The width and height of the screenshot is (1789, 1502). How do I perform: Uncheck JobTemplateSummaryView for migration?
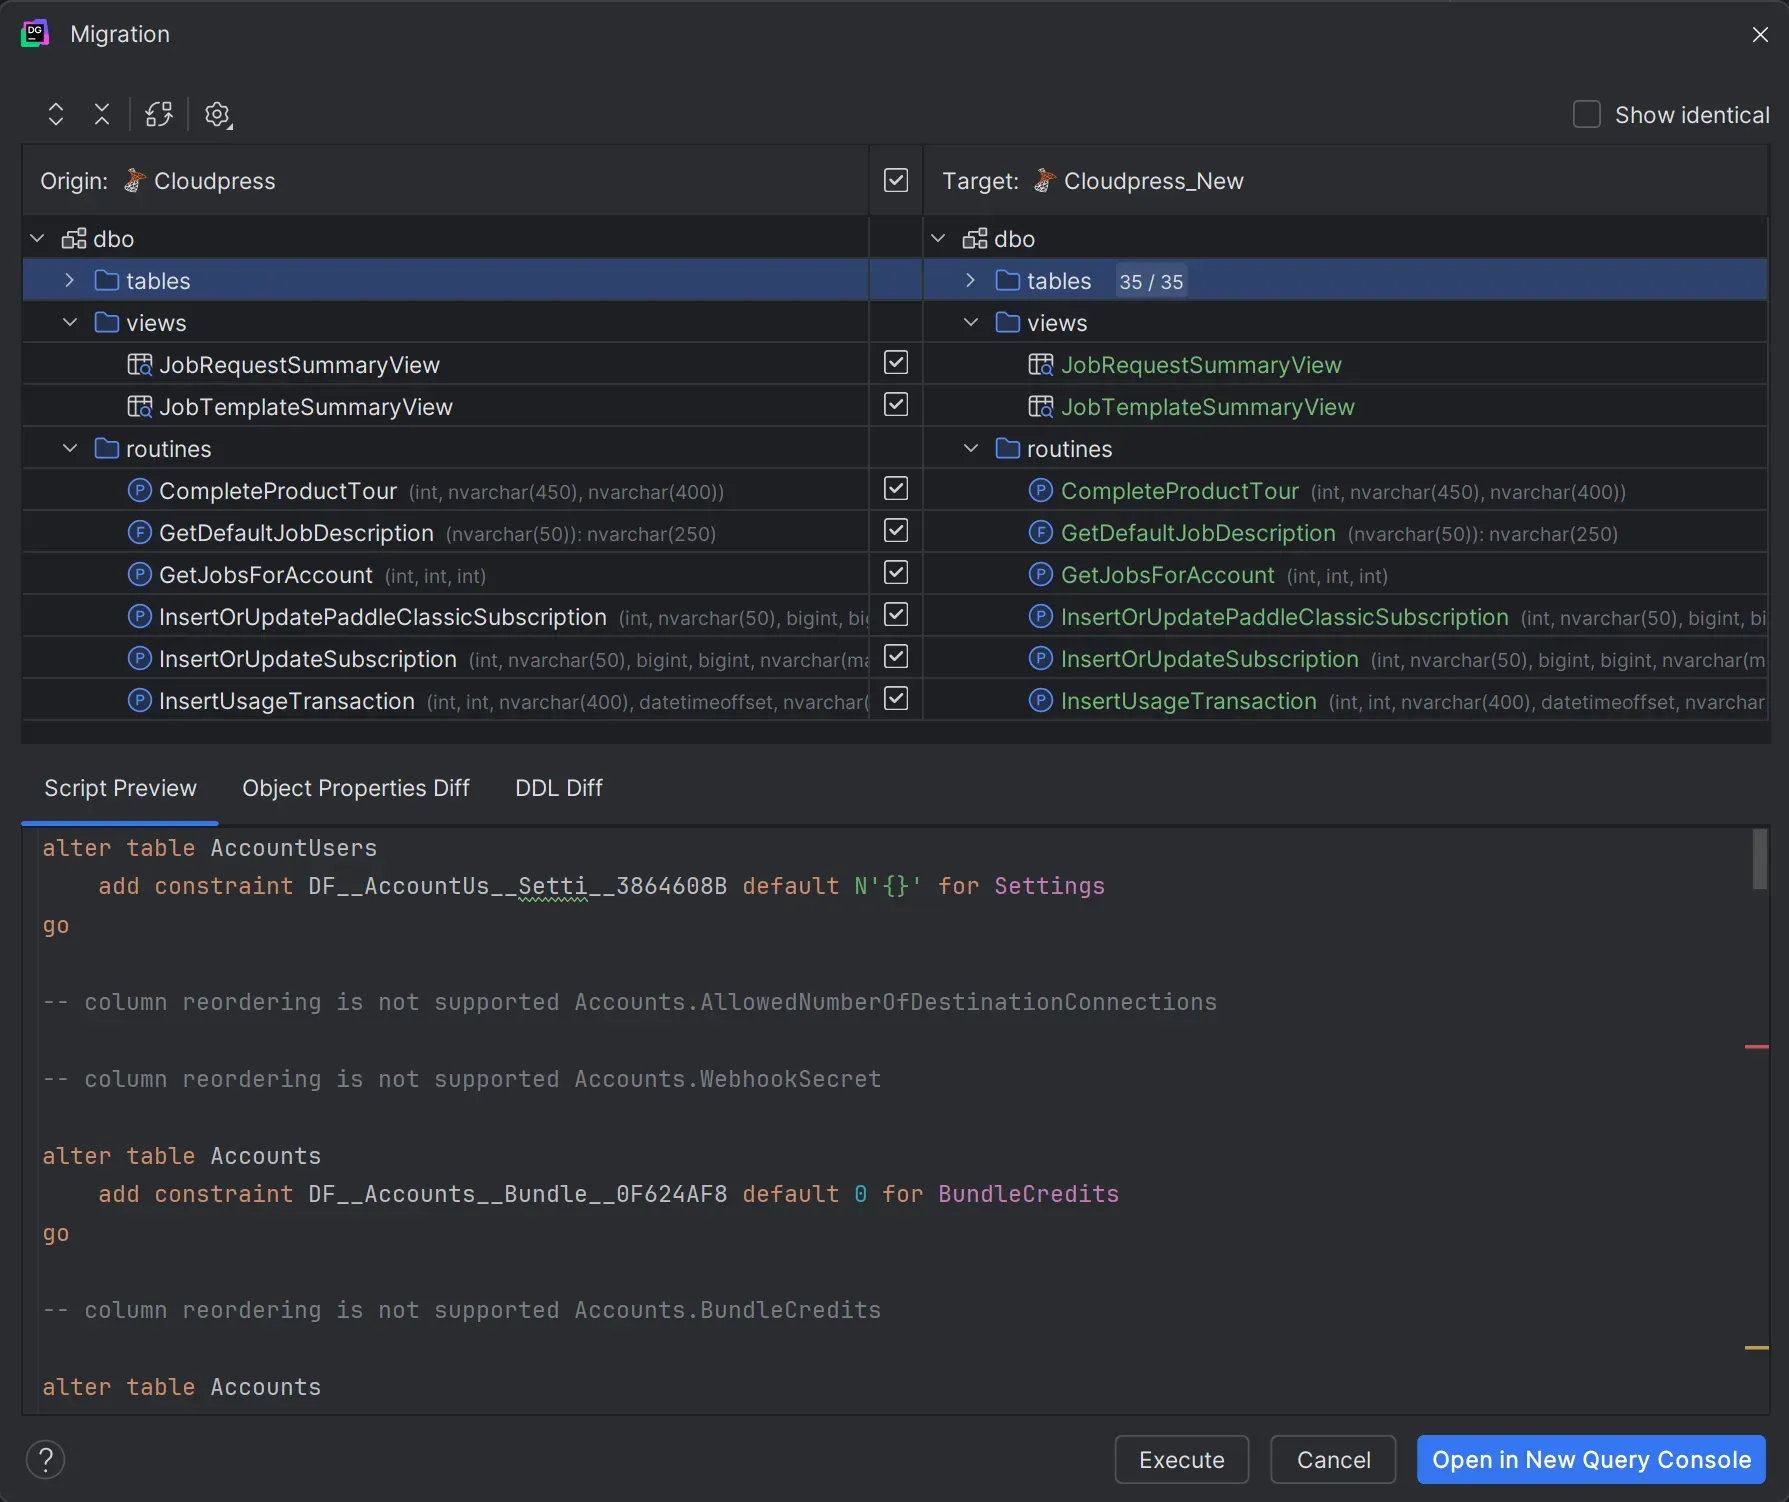click(x=895, y=405)
